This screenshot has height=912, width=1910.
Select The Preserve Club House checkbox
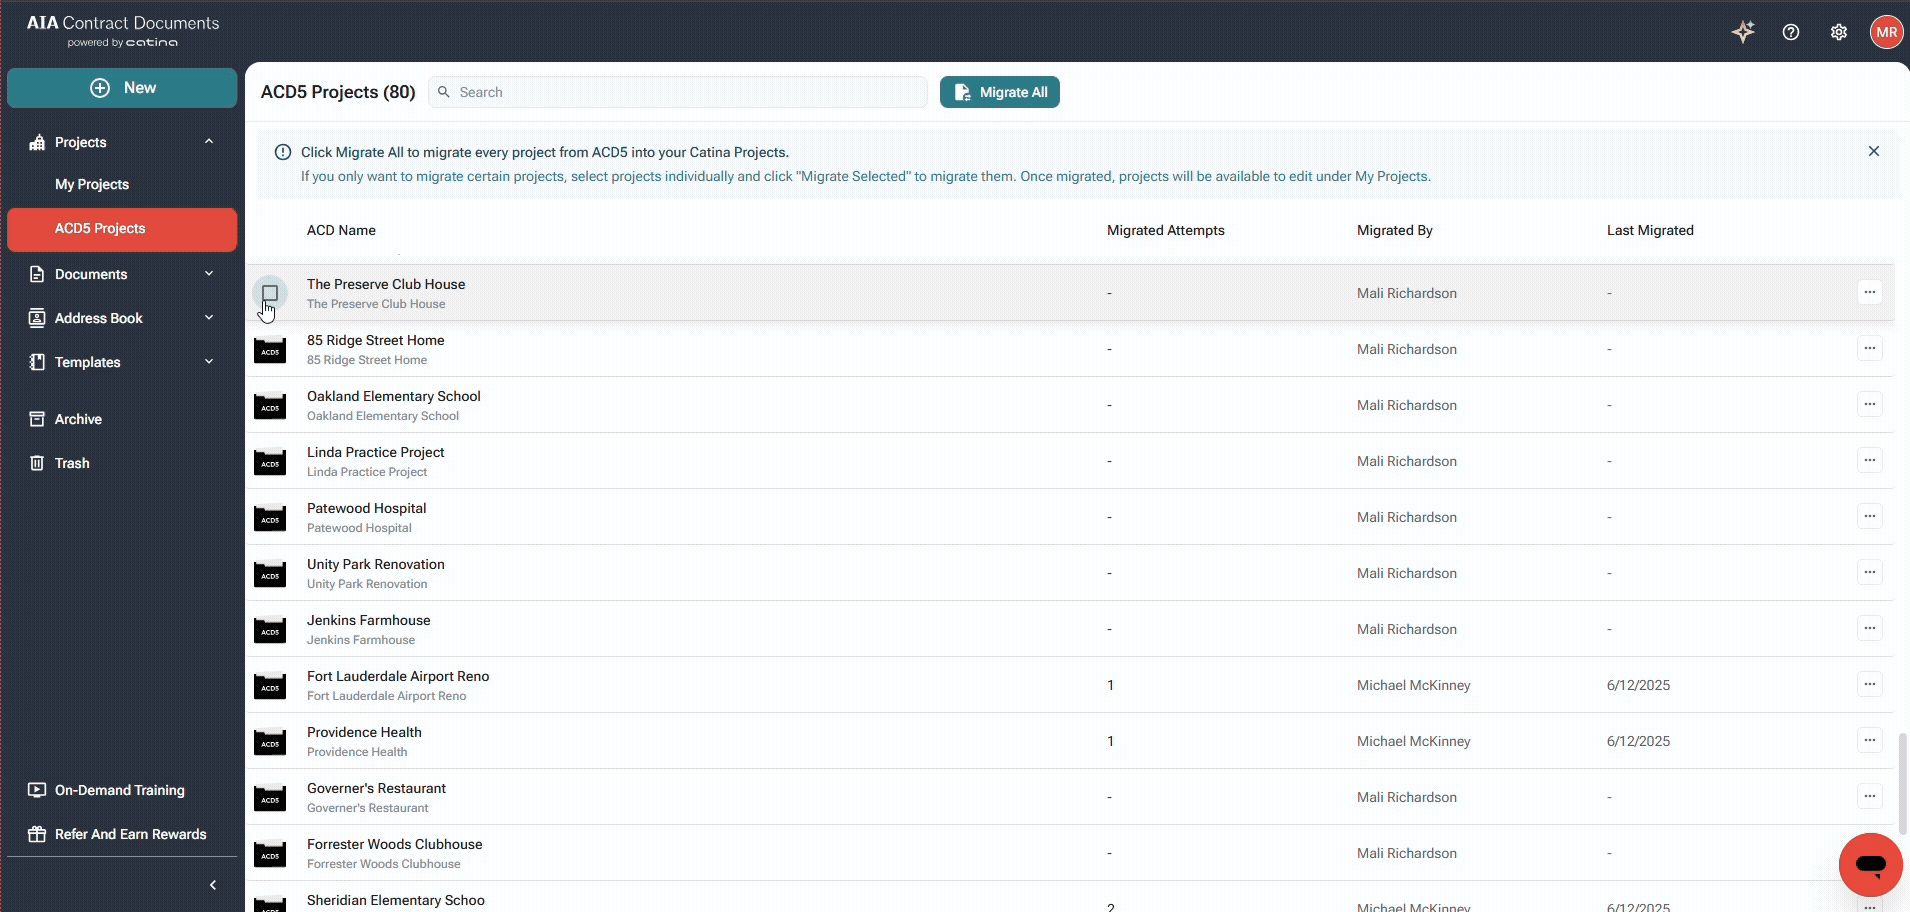click(x=270, y=293)
